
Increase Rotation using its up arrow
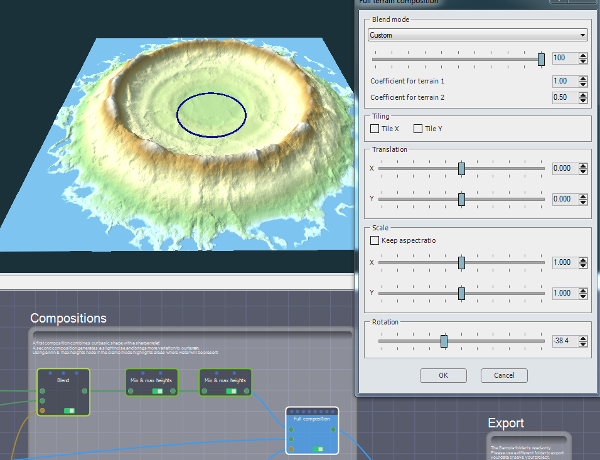click(x=583, y=338)
